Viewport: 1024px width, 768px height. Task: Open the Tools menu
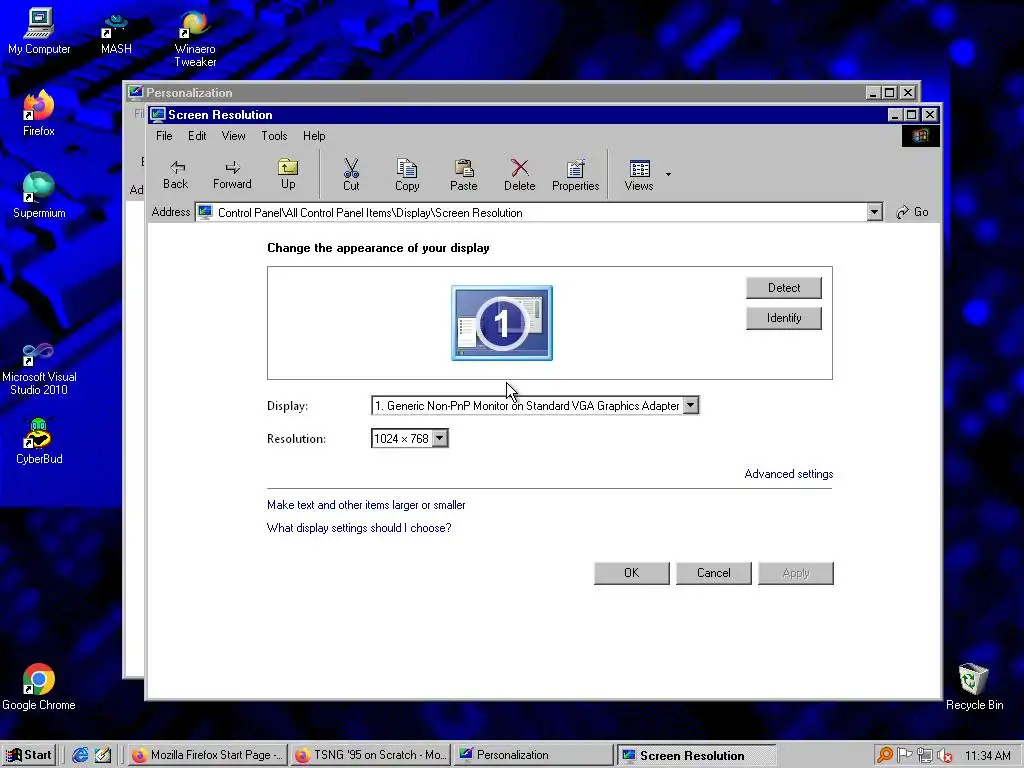pos(274,136)
